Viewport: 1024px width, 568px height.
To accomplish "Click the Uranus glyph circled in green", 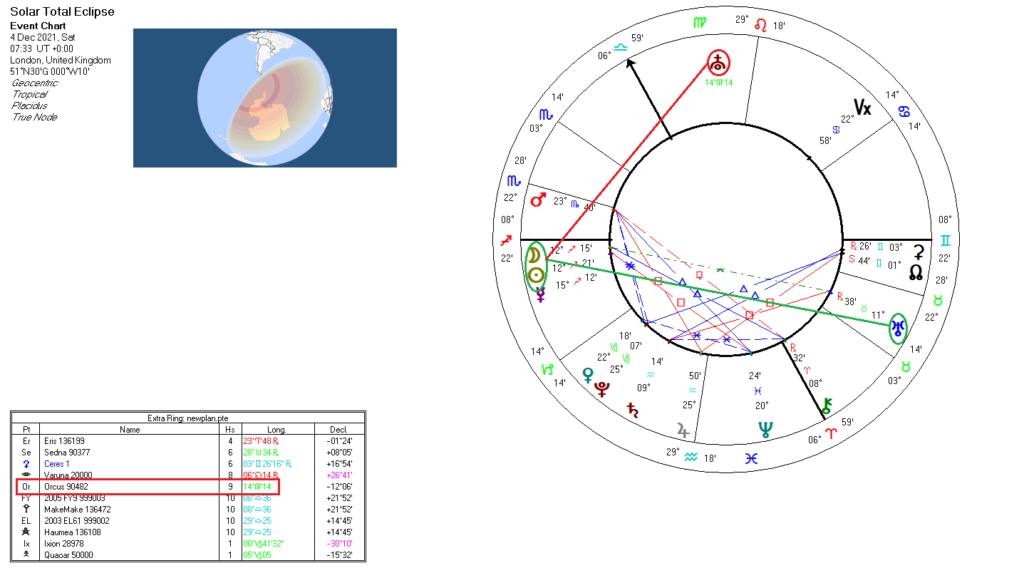I will 898,328.
